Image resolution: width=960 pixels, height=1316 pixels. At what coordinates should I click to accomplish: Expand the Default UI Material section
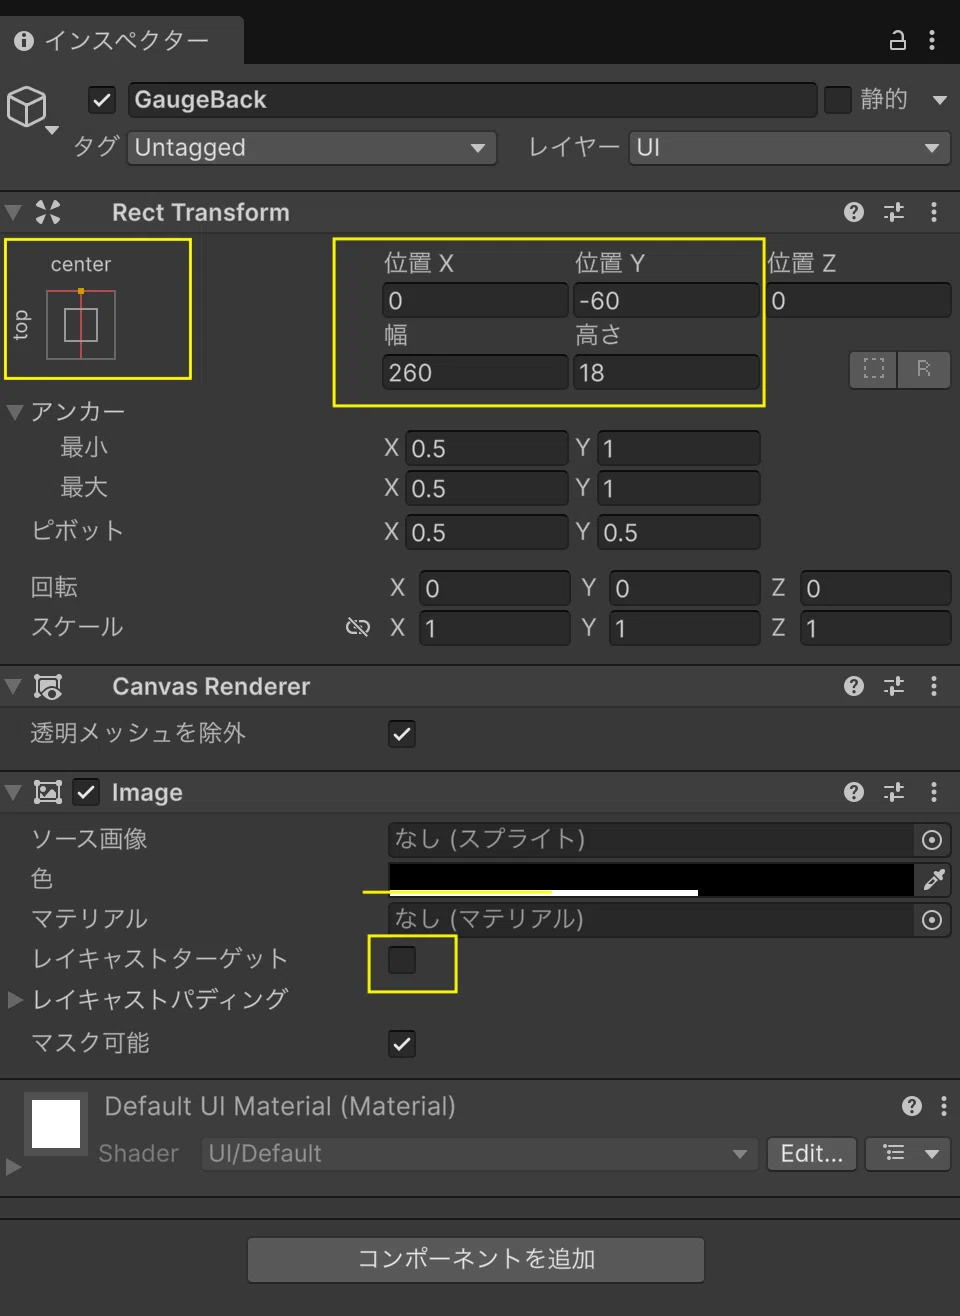13,1167
